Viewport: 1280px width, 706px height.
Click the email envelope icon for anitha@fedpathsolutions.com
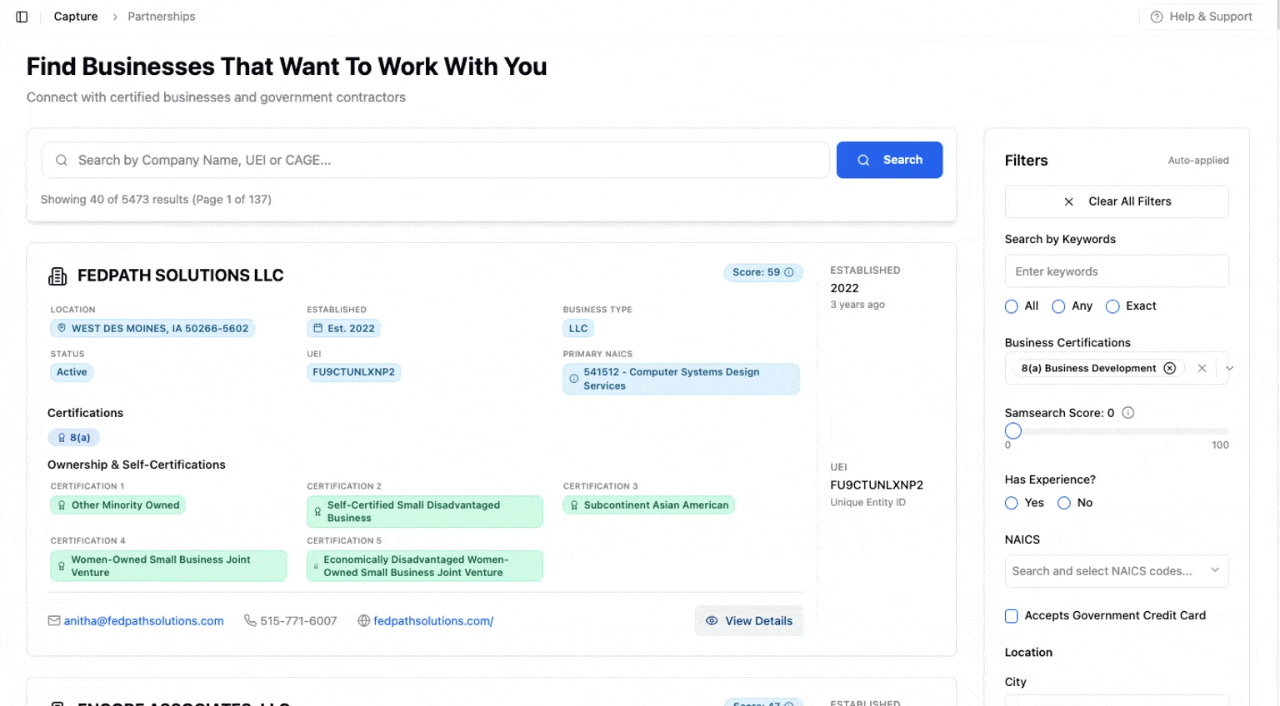(x=53, y=620)
